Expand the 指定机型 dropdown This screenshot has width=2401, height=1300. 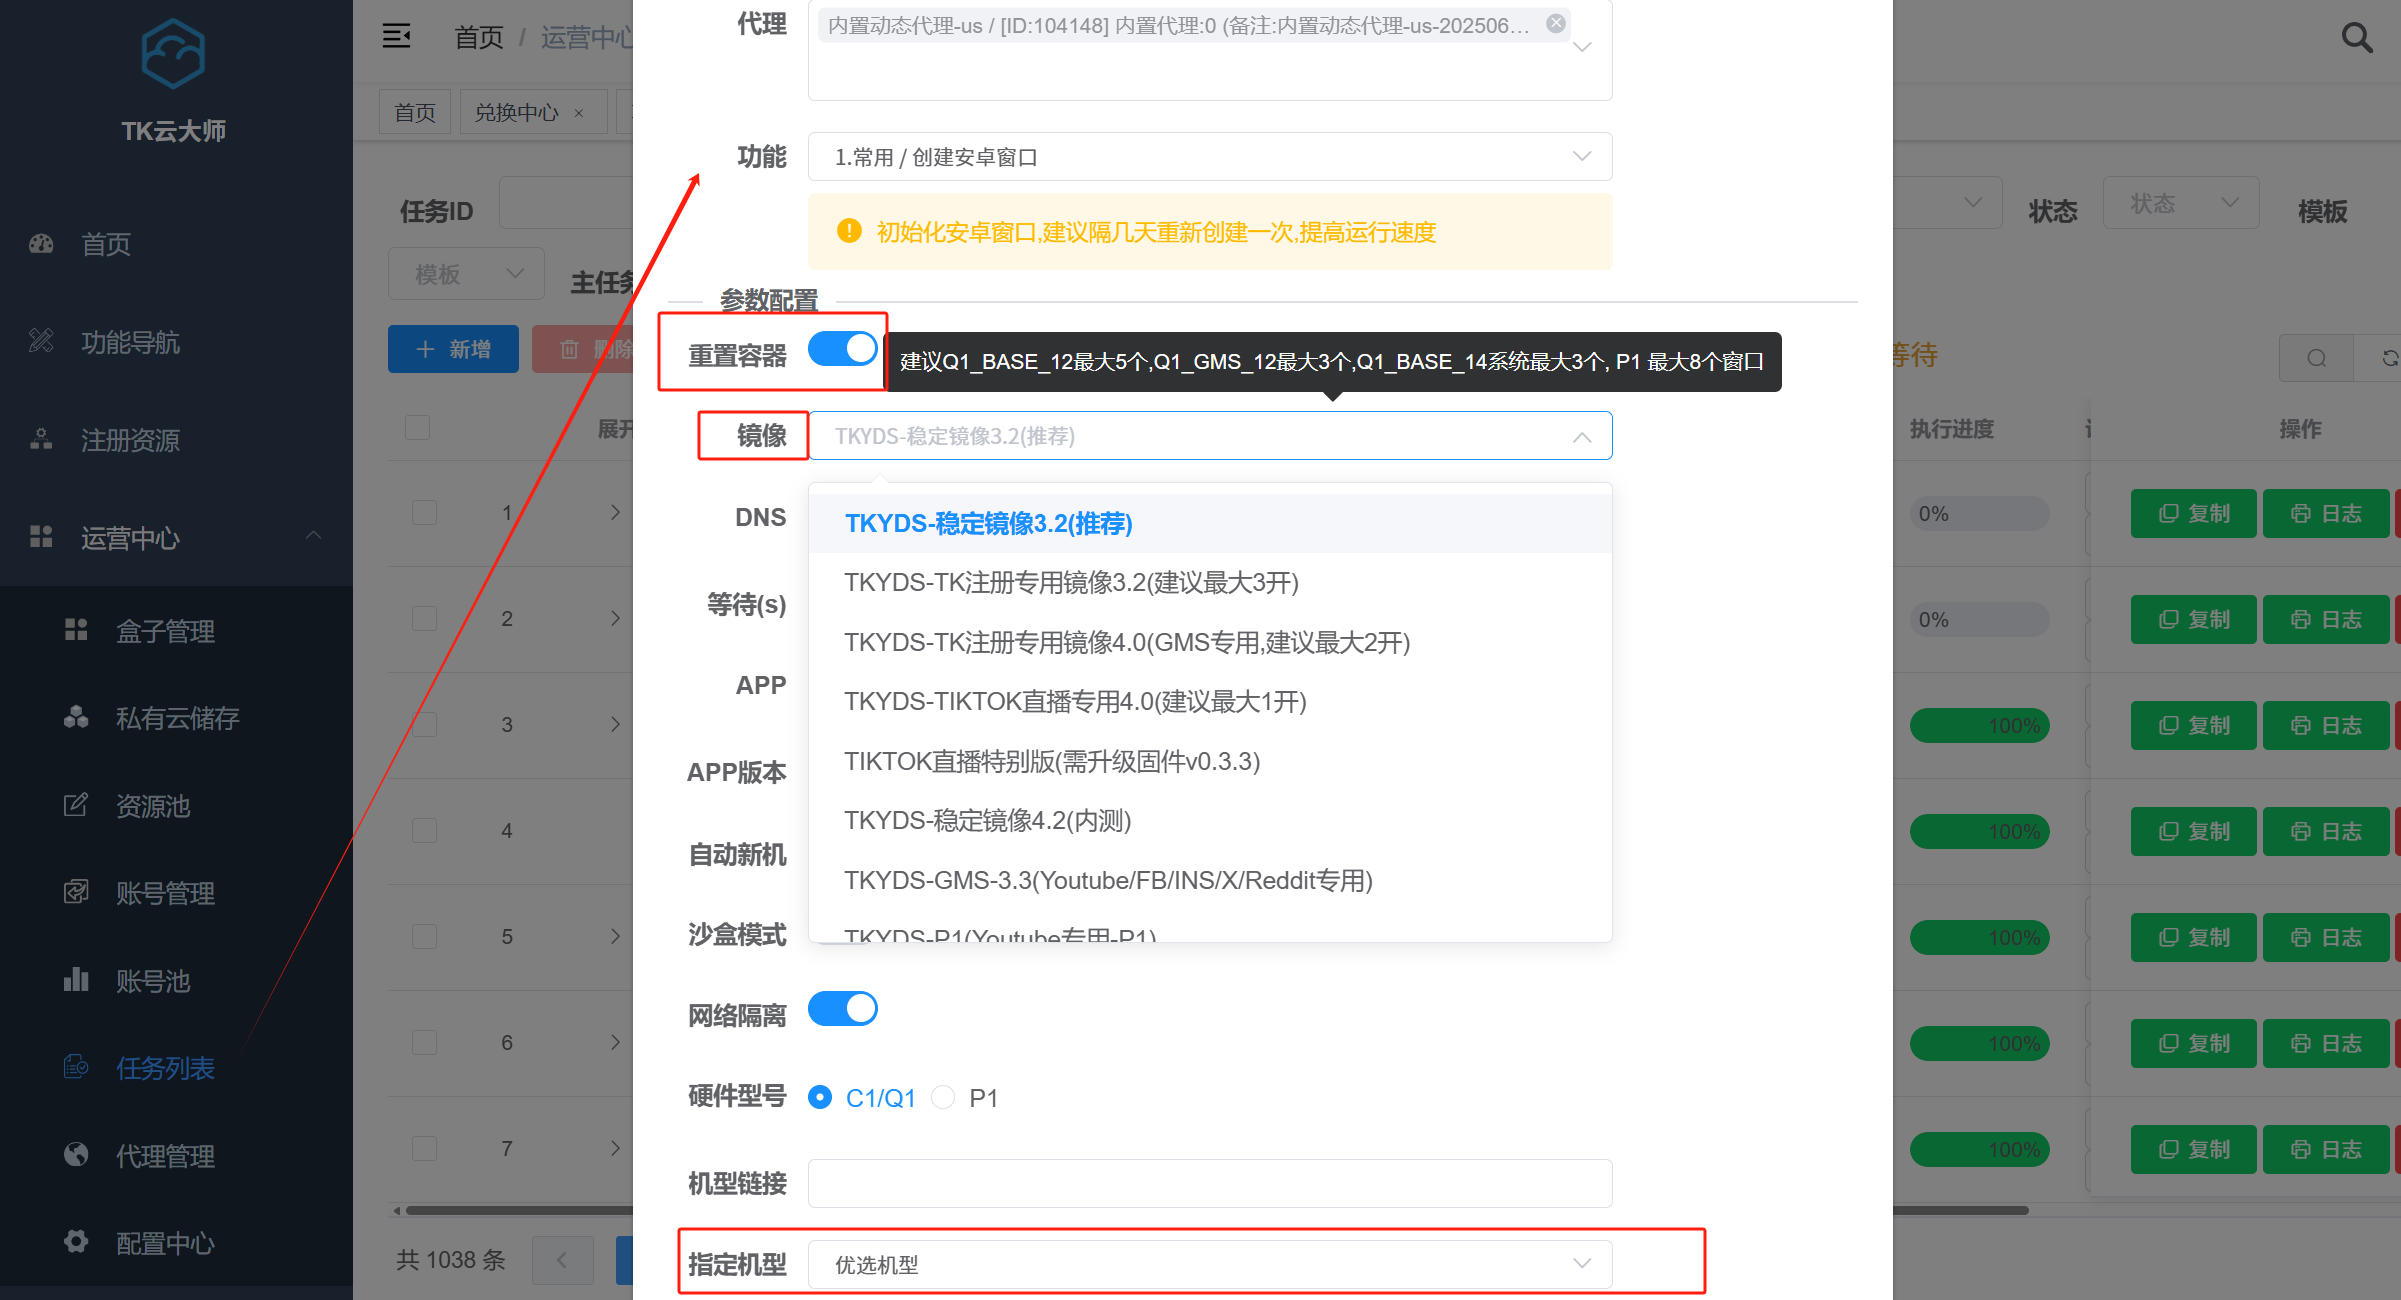point(1209,1264)
